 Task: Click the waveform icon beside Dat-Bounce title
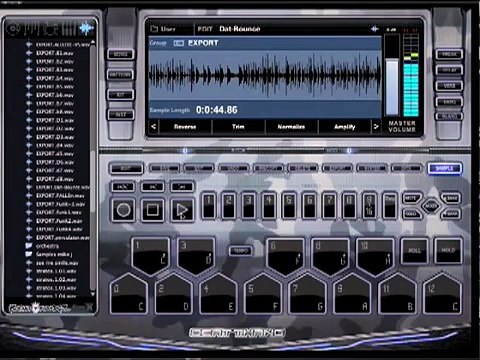point(374,29)
